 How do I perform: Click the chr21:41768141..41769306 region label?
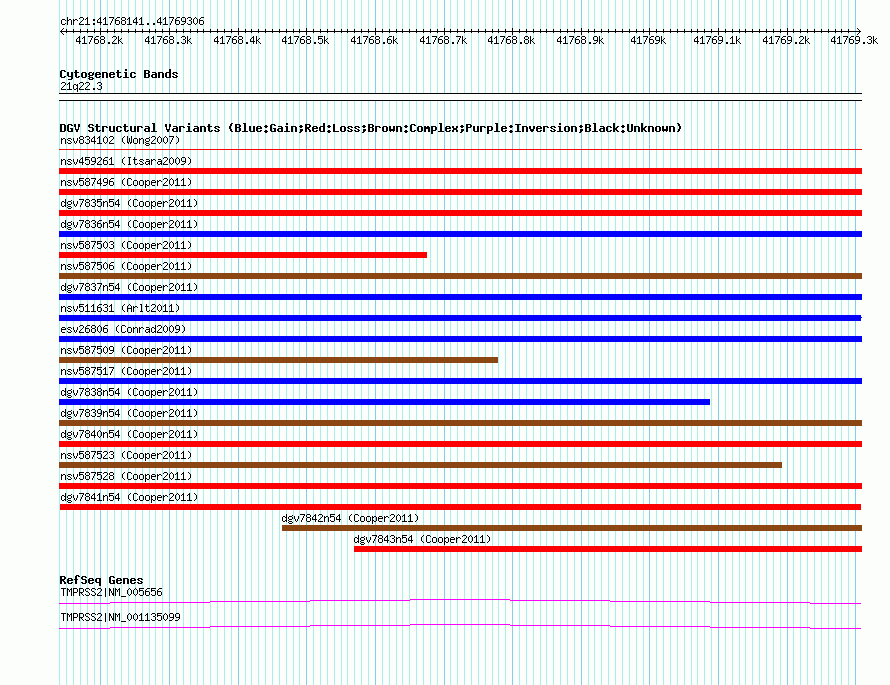pyautogui.click(x=132, y=22)
